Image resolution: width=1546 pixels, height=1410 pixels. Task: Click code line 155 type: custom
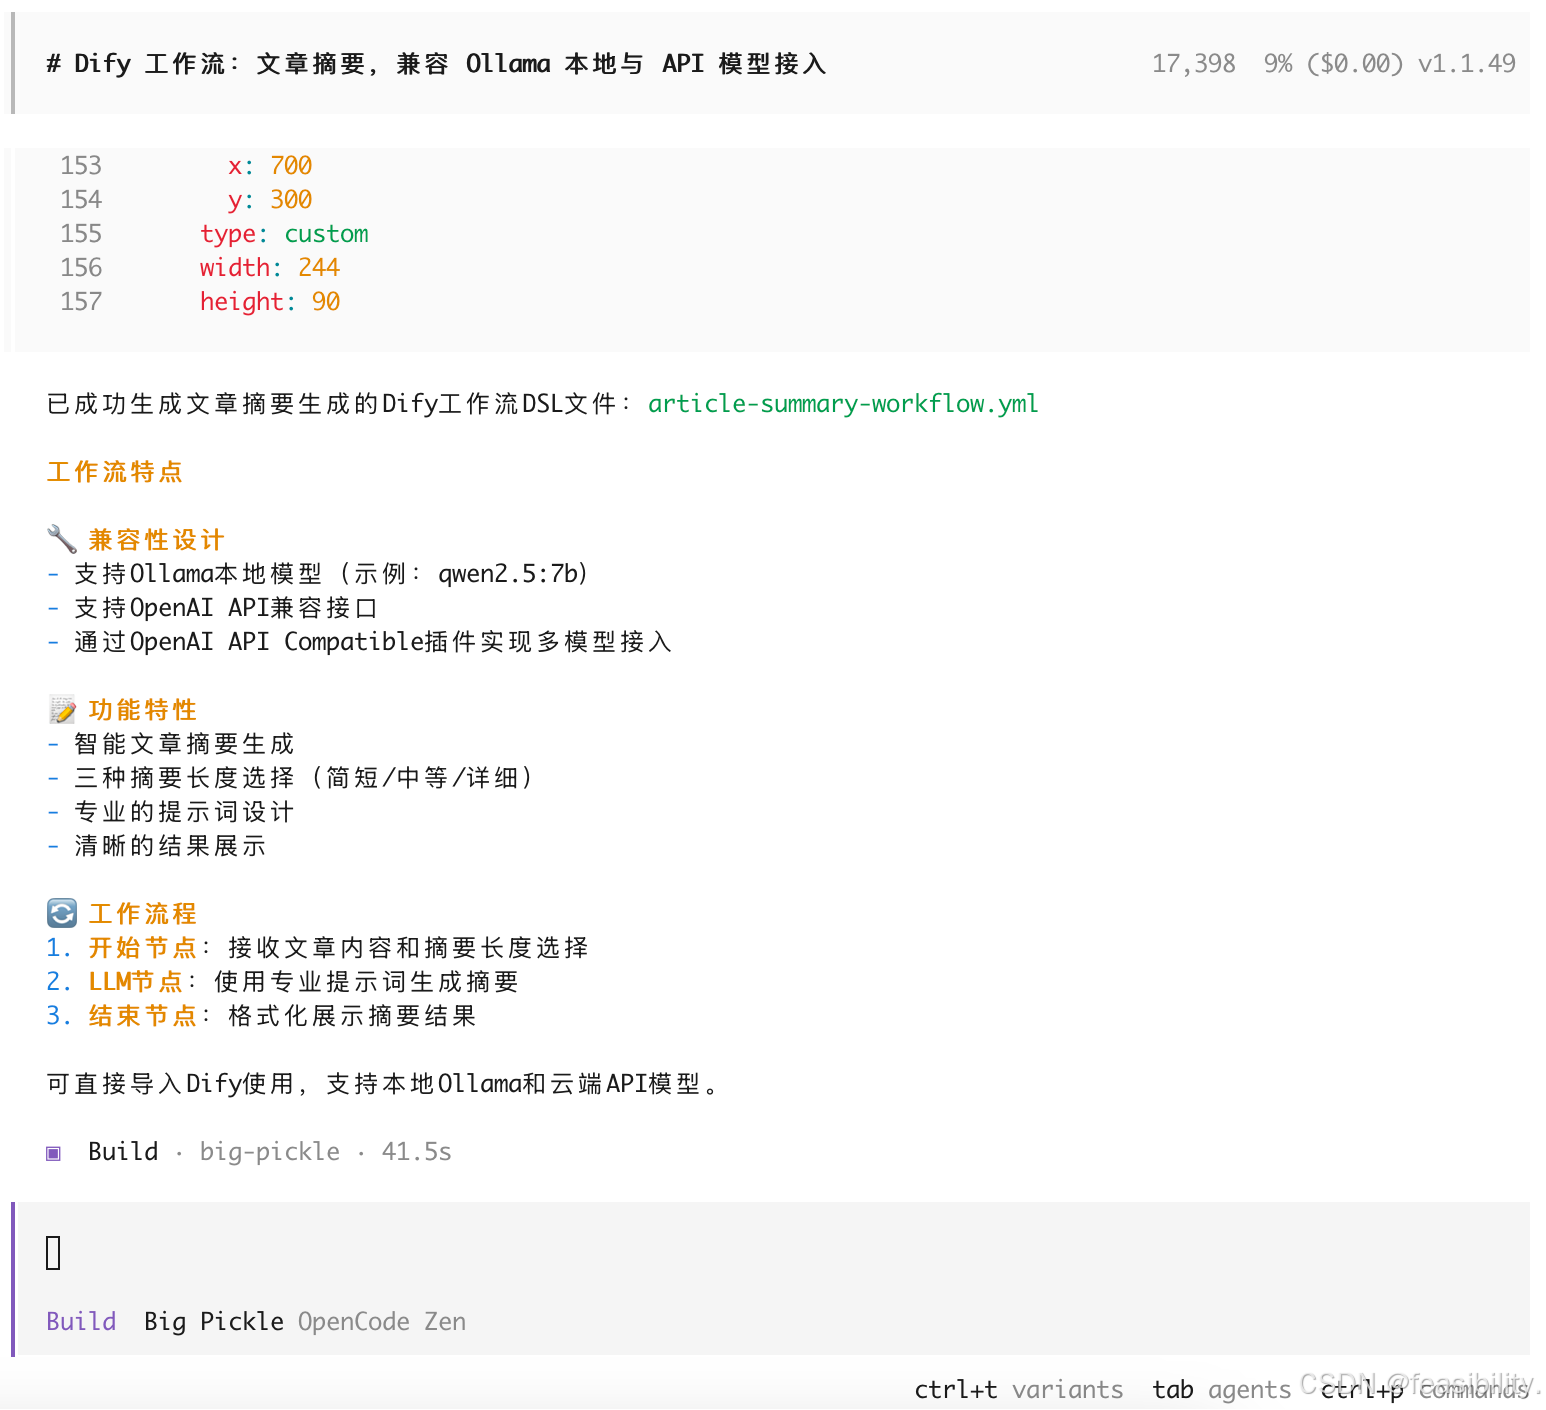click(x=284, y=234)
